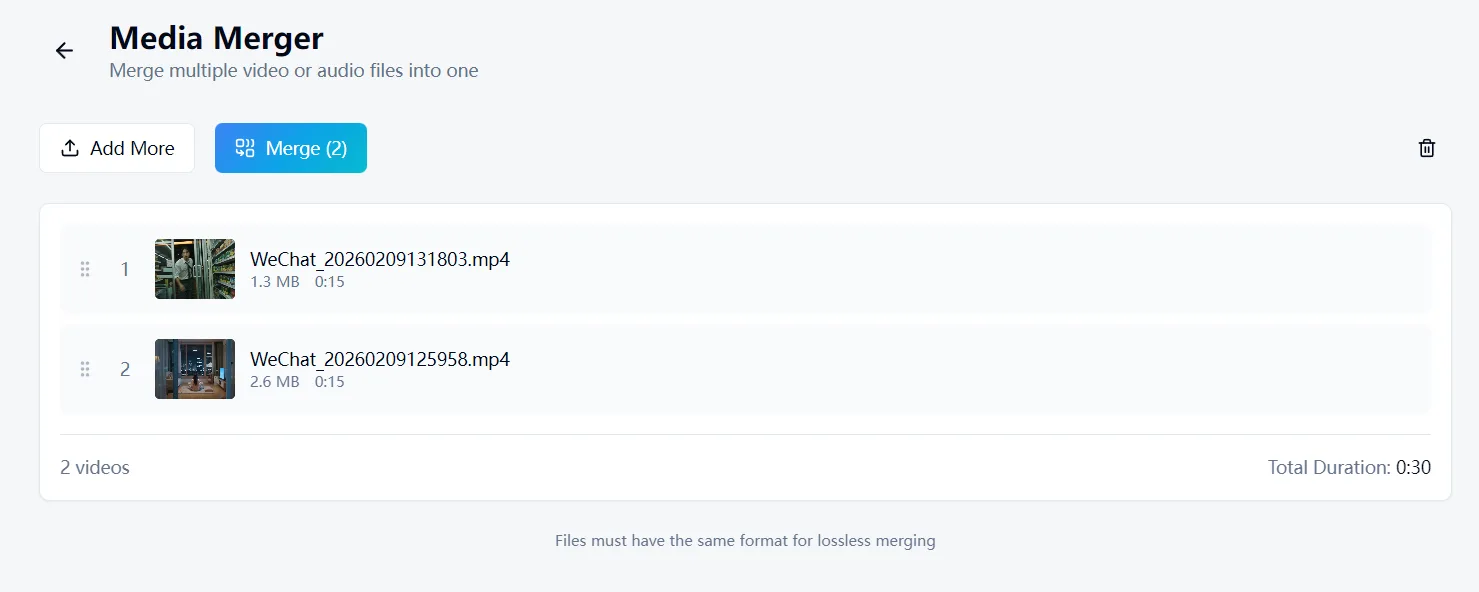Click the trash icon to clear all files
The width and height of the screenshot is (1479, 592).
[x=1427, y=148]
